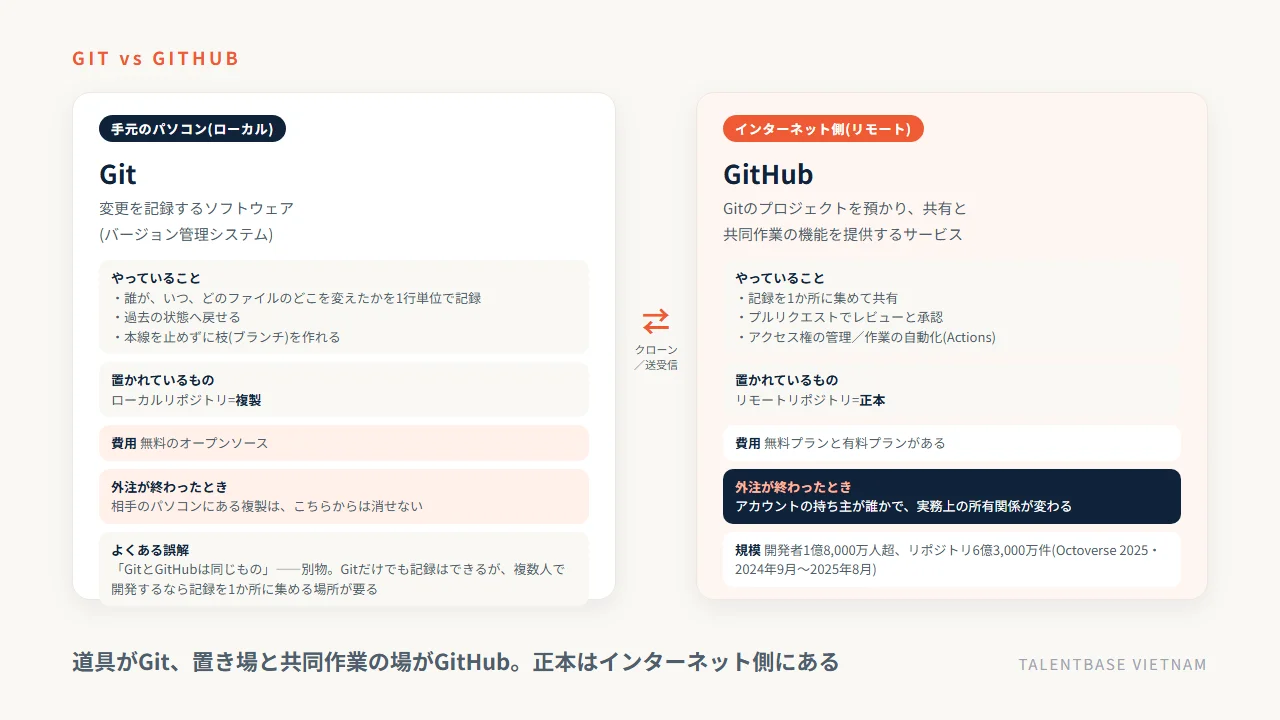The height and width of the screenshot is (720, 1280).
Task: Click the よくある誤解 heading
Action: point(150,550)
